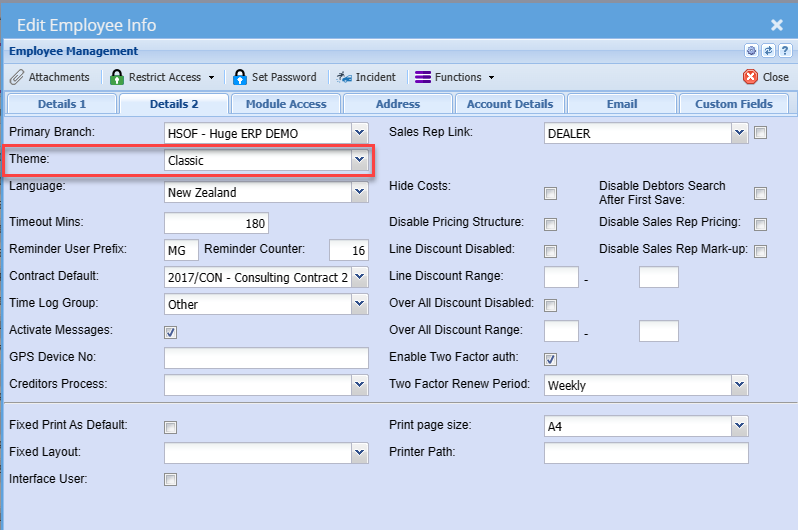
Task: Expand the Two Factor Renew Period dropdown
Action: (x=740, y=385)
